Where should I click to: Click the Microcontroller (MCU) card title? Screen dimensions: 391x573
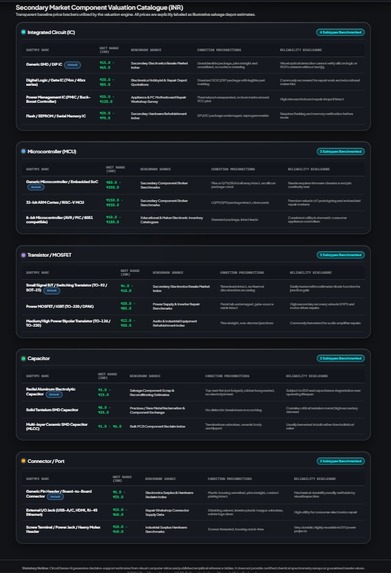[52, 151]
